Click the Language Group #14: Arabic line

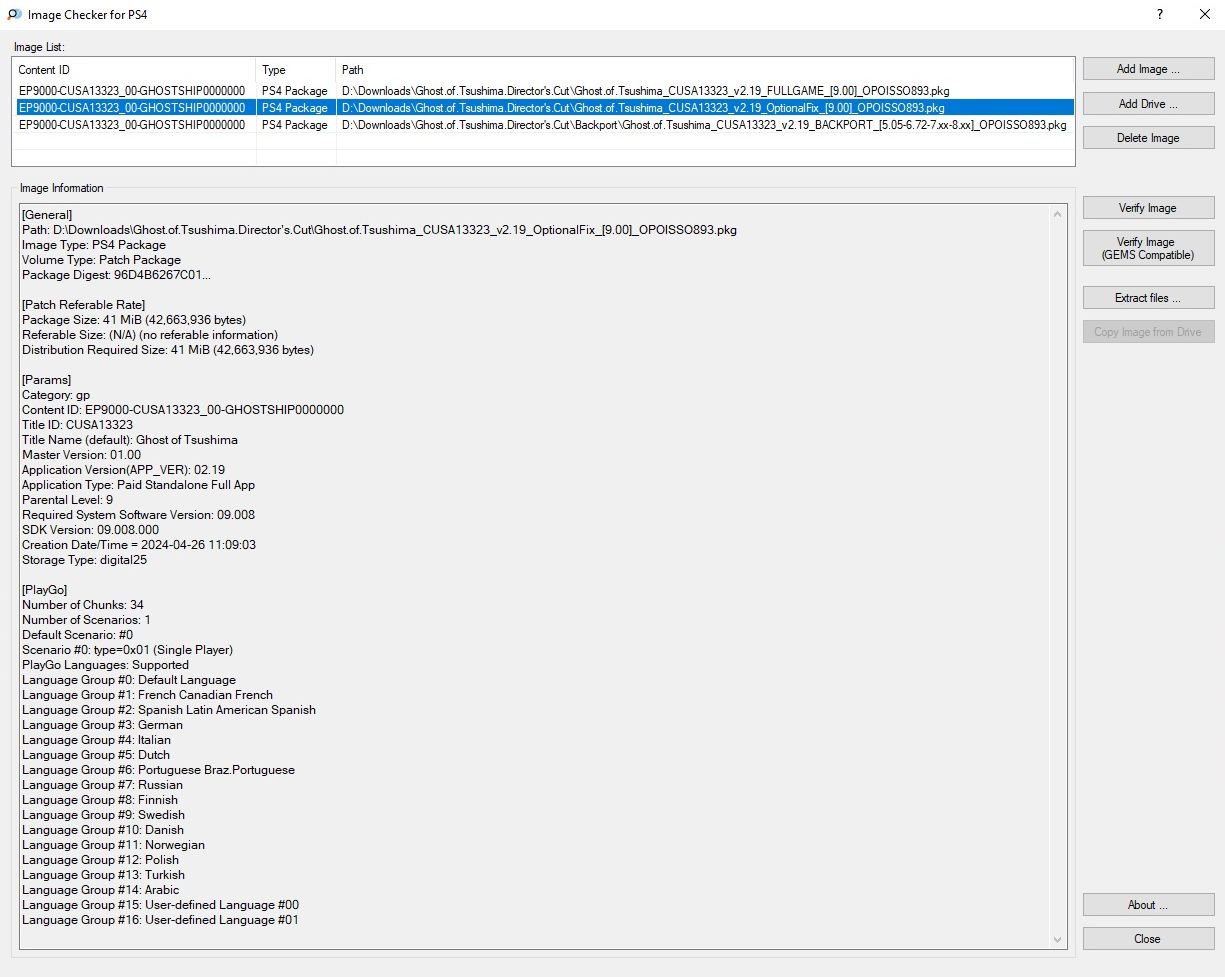point(101,890)
